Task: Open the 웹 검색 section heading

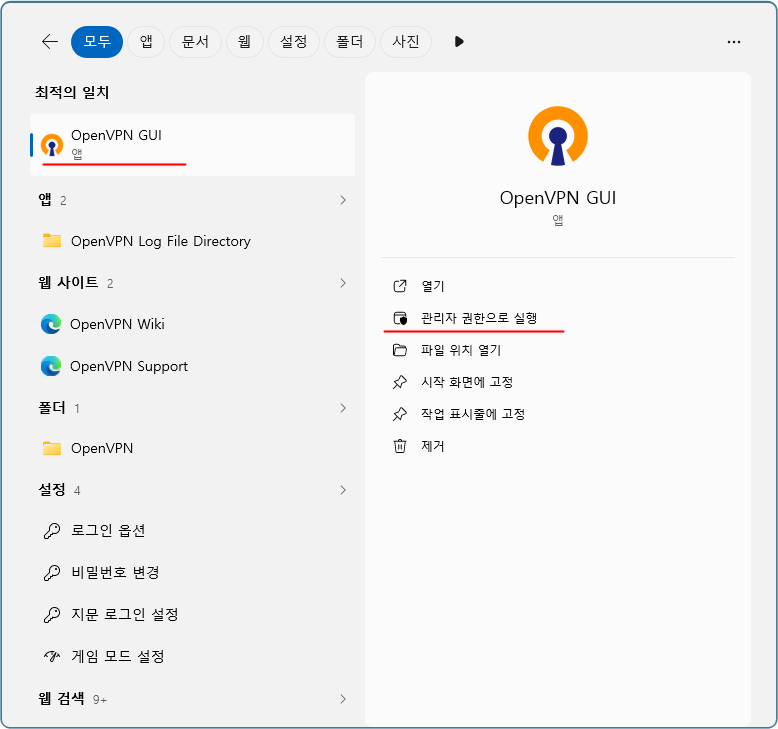Action: (62, 698)
